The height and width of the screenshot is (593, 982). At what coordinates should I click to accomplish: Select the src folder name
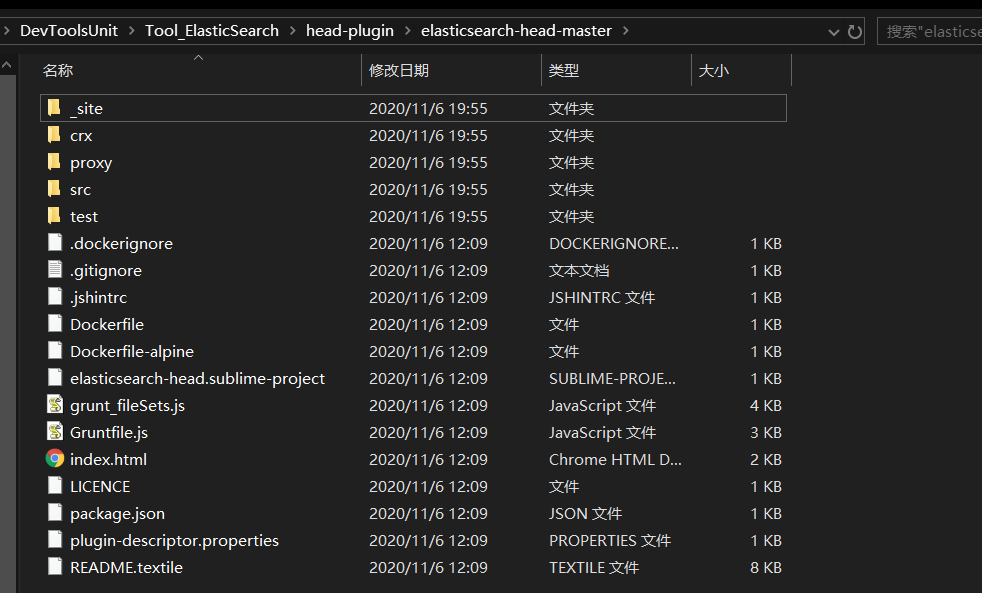click(80, 189)
